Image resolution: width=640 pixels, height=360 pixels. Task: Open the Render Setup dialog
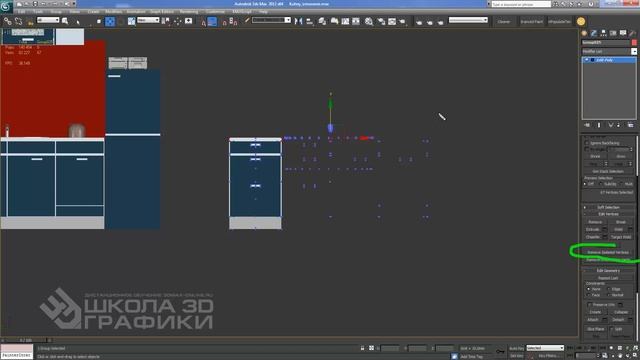(382, 21)
